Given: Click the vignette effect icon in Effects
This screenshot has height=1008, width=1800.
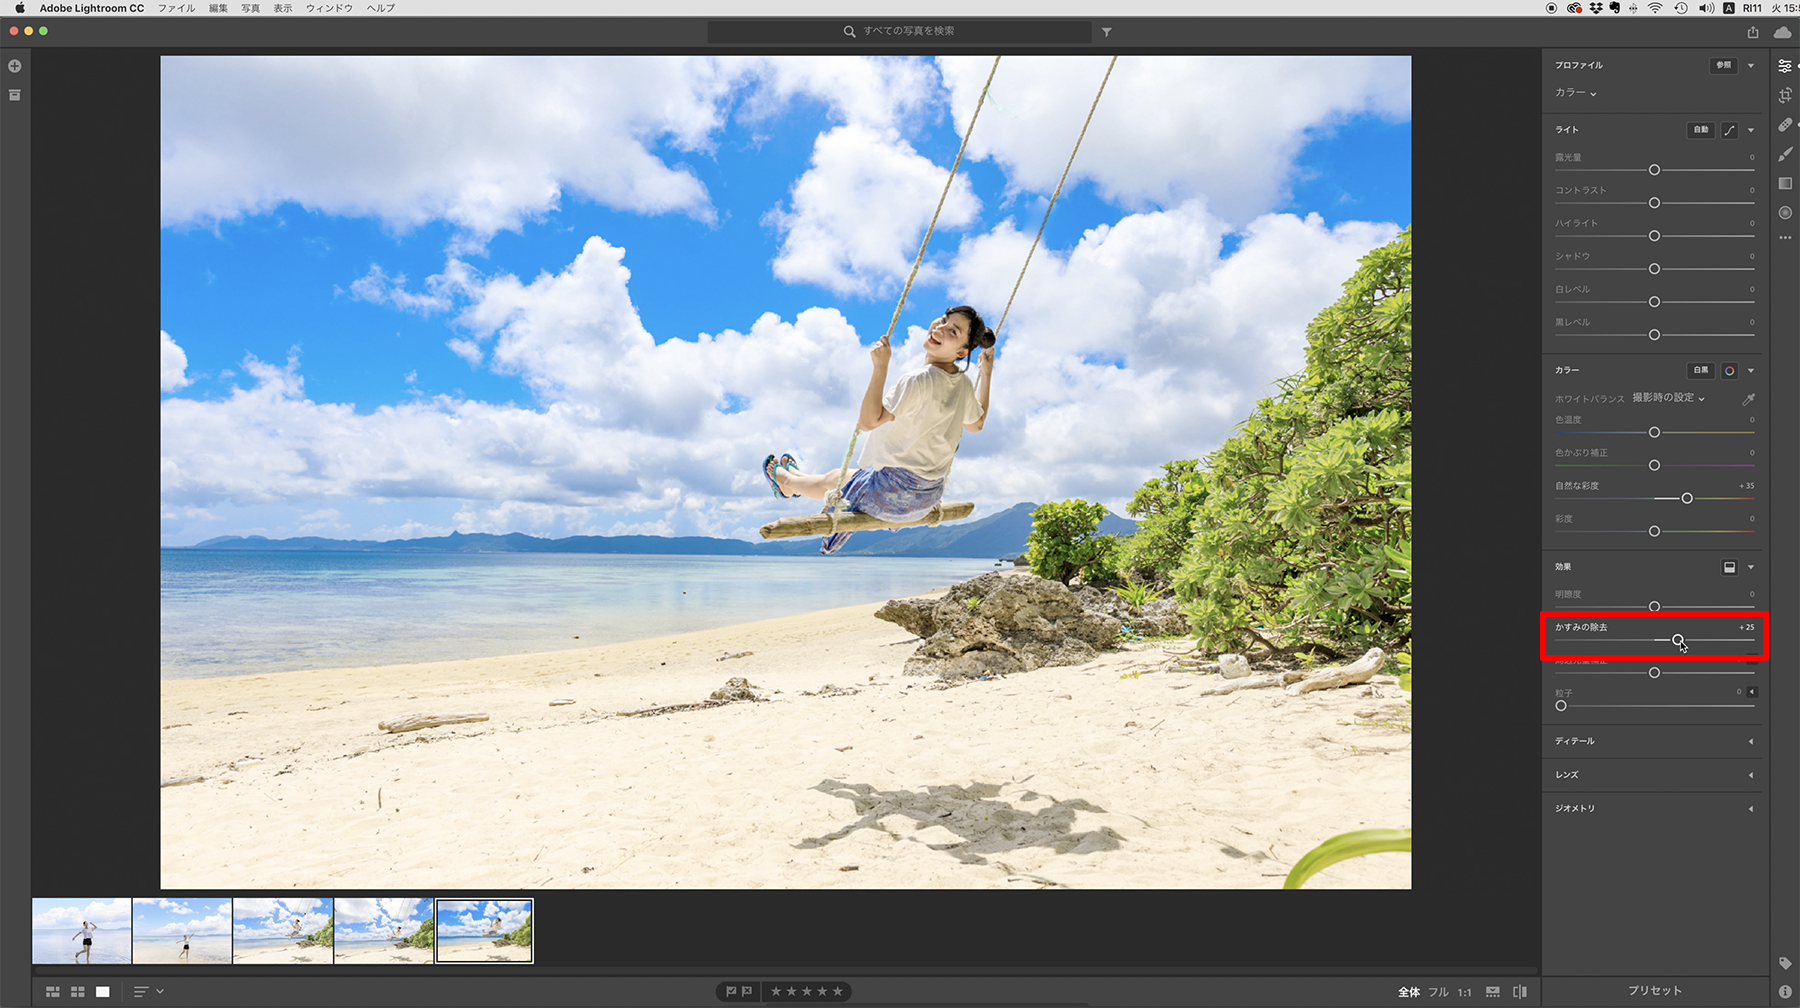Looking at the screenshot, I should (x=1729, y=567).
